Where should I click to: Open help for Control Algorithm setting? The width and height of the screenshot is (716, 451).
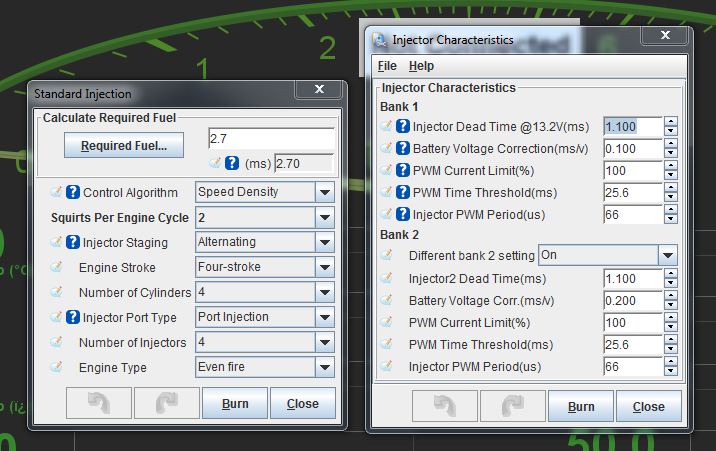(73, 192)
